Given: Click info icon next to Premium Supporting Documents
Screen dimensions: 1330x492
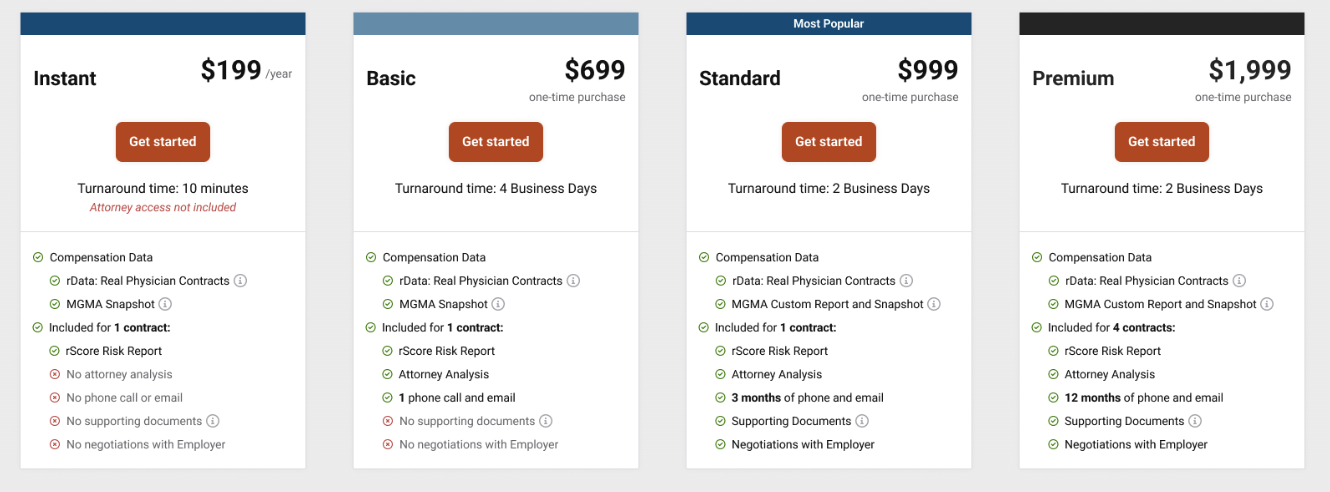Looking at the screenshot, I should [1196, 421].
